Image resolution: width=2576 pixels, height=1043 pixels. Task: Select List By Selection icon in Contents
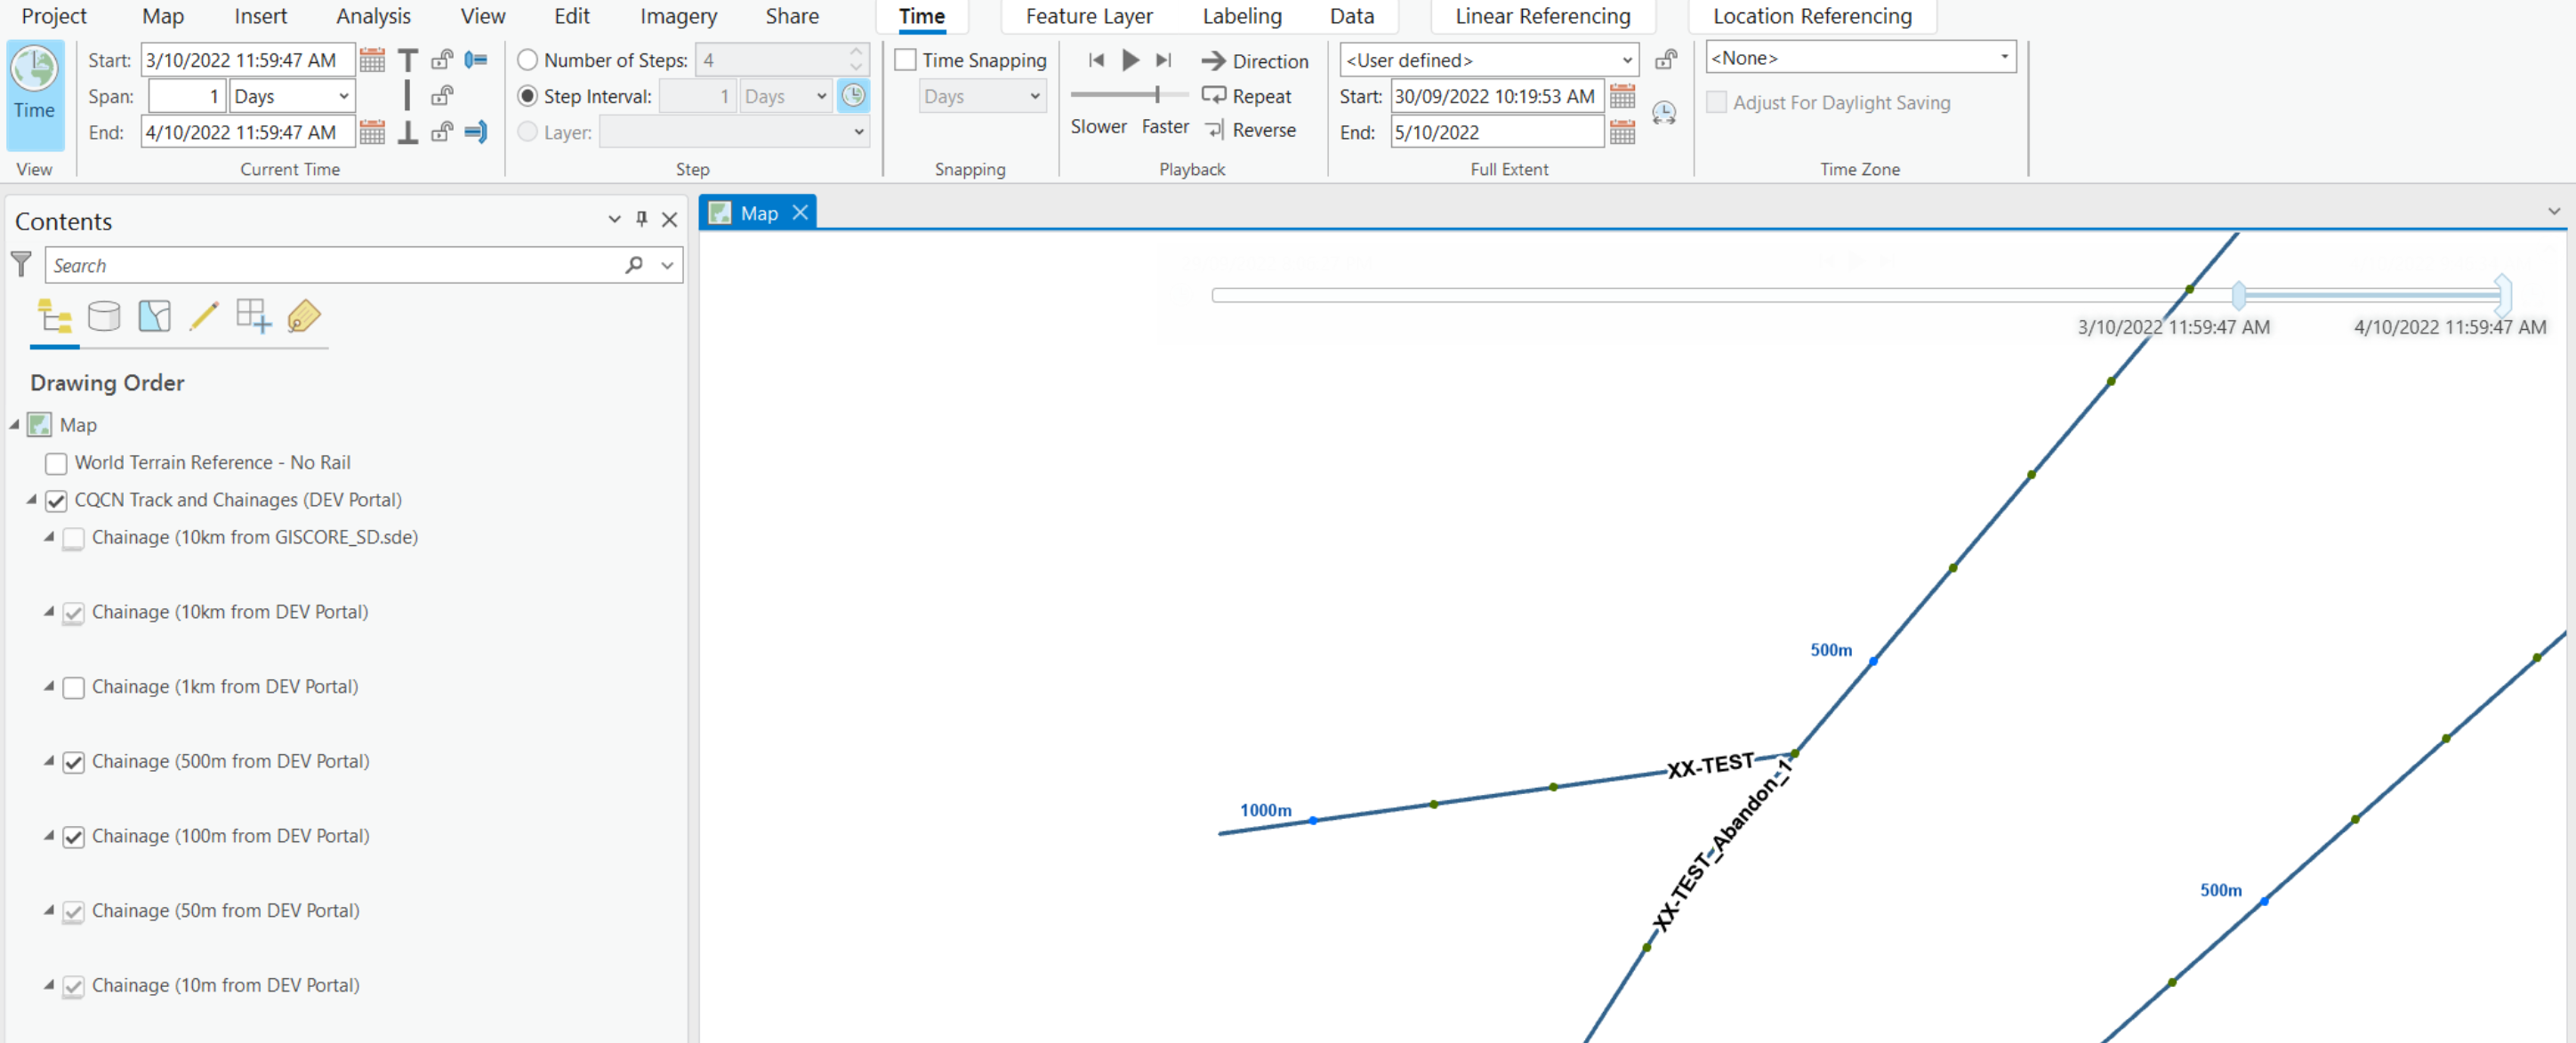pyautogui.click(x=154, y=317)
